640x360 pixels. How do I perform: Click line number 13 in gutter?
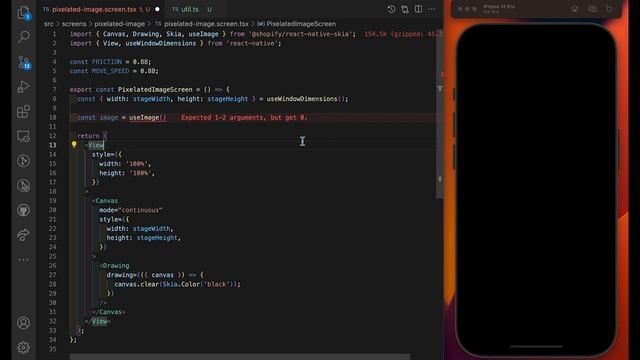coord(53,145)
